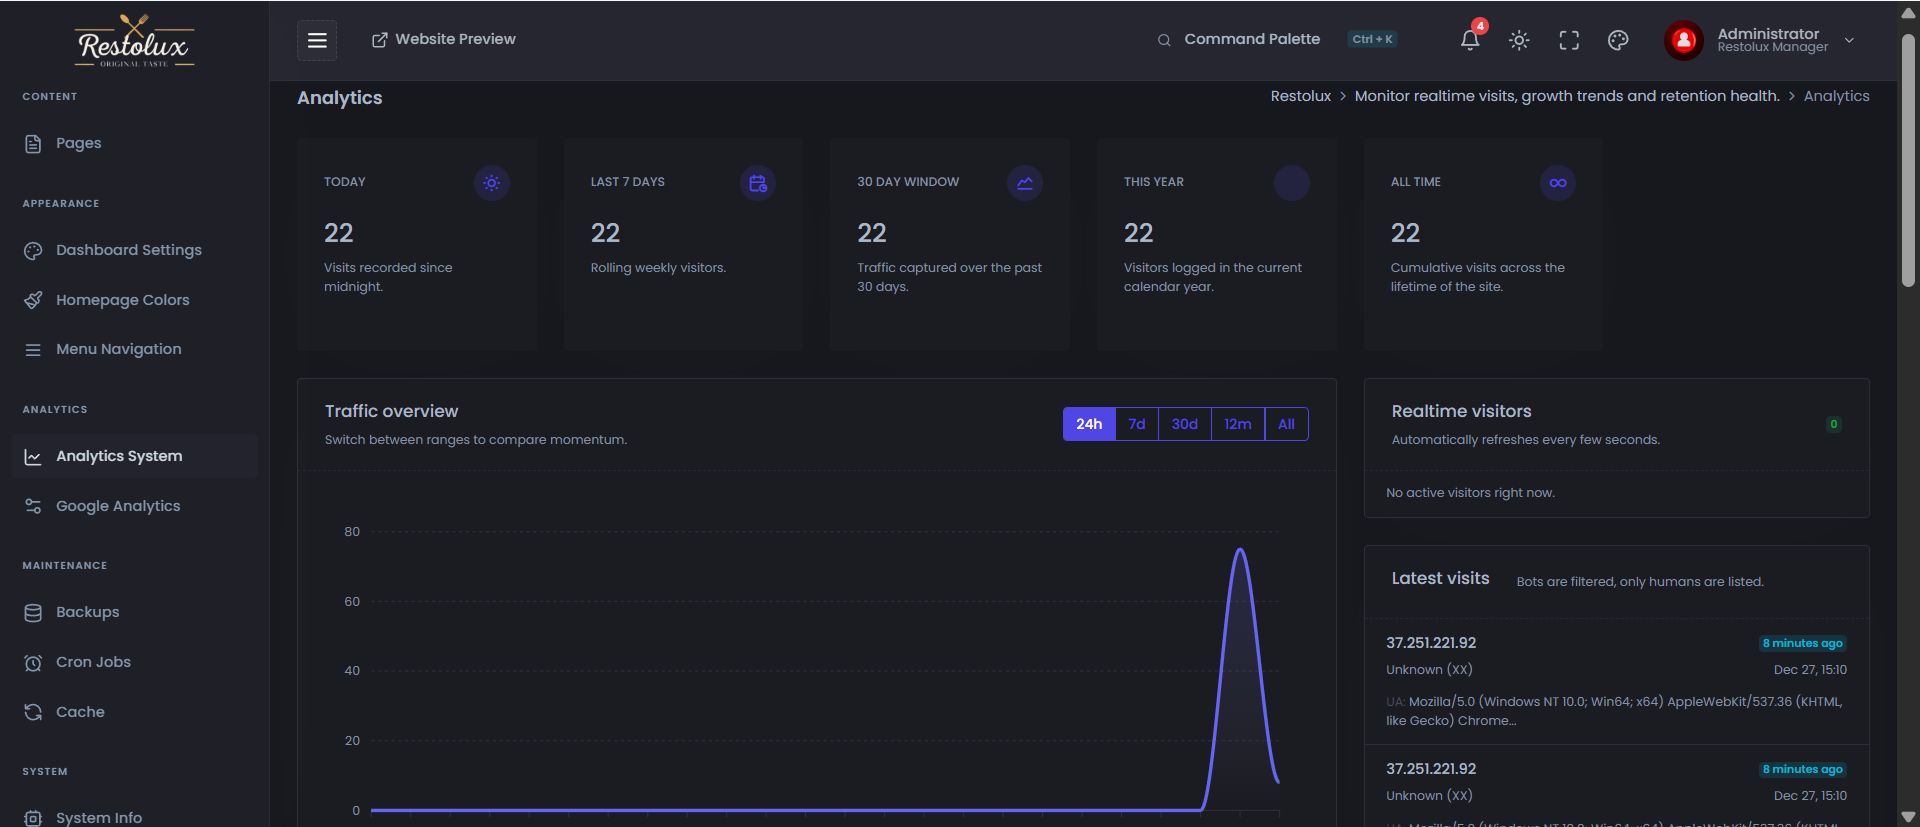Viewport: 1920px width, 827px height.
Task: Click the Administrator avatar icon
Action: tap(1684, 40)
